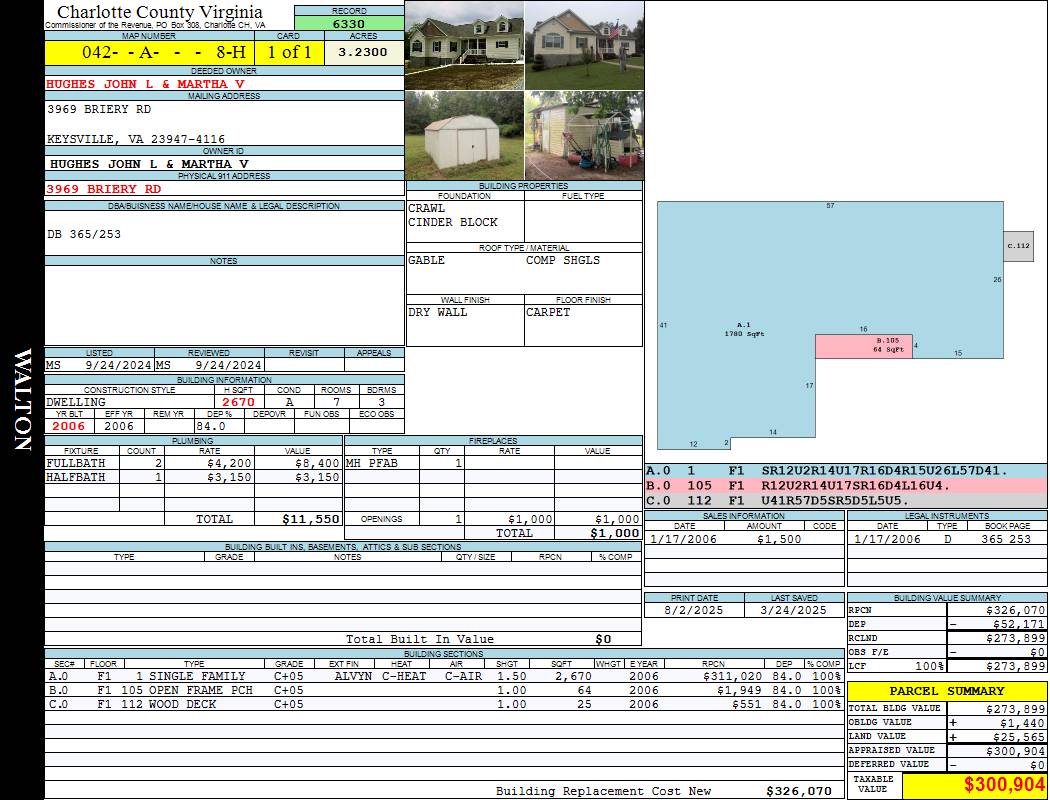Click the WALTON sidebar label
The image size is (1050, 800).
pyautogui.click(x=22, y=400)
